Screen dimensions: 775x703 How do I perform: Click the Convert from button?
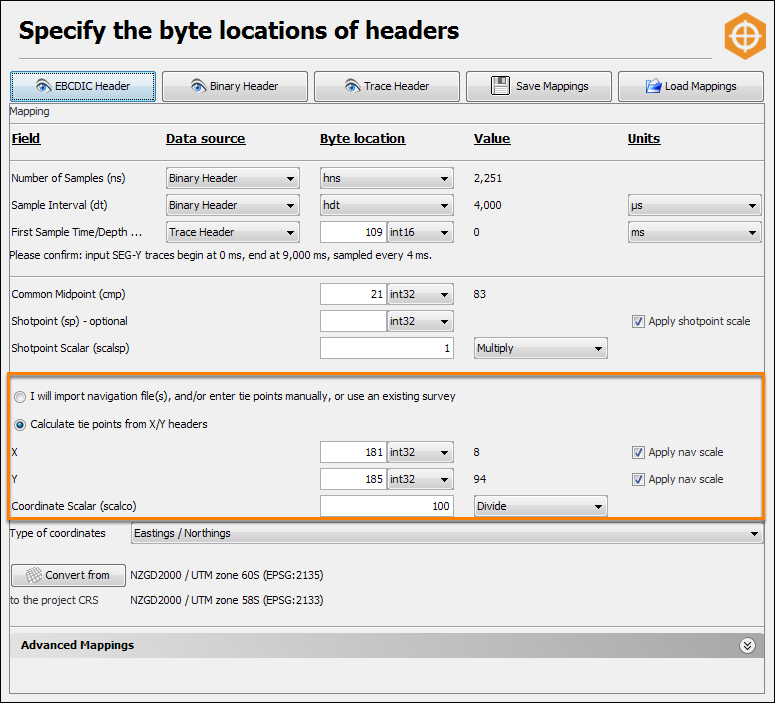click(68, 575)
